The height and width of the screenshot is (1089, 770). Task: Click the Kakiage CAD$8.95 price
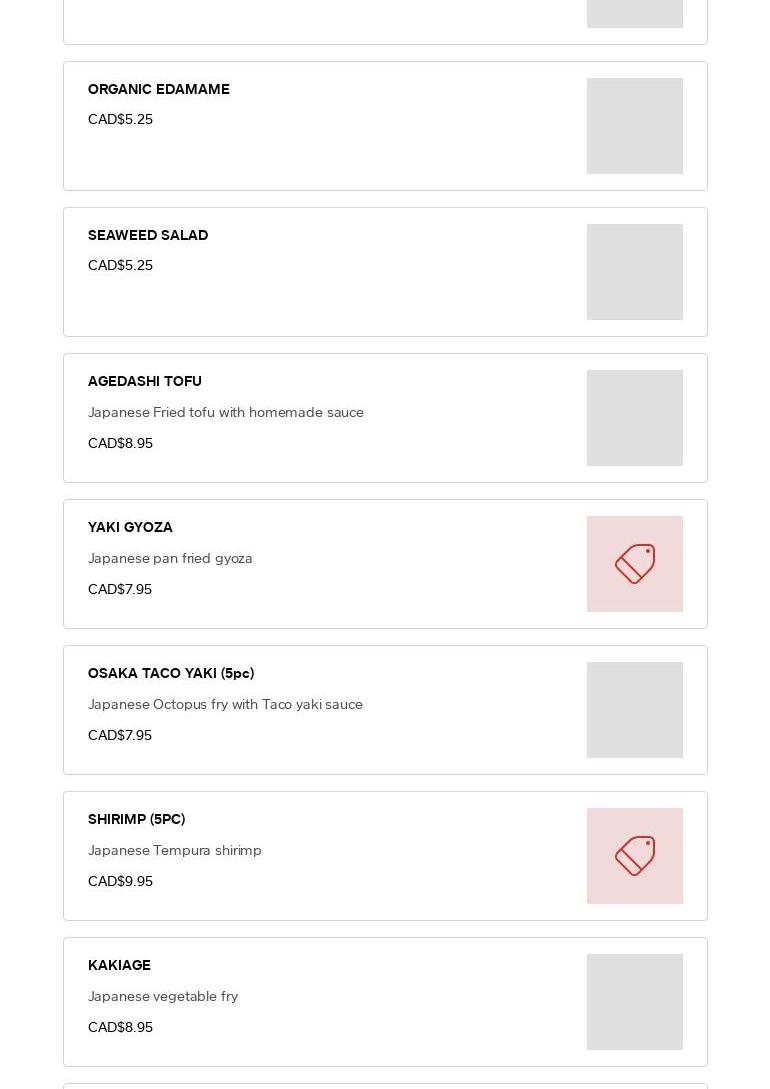click(120, 1027)
